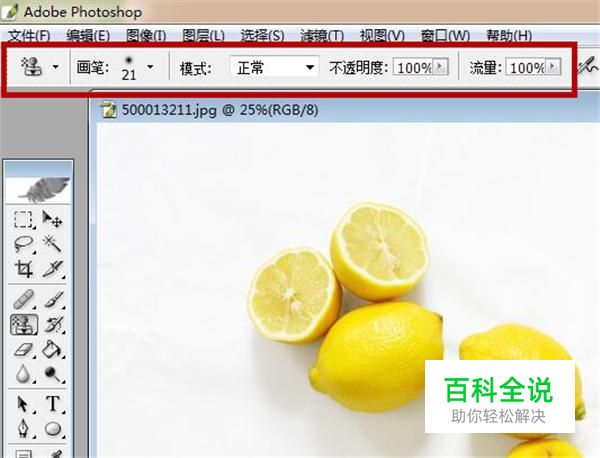This screenshot has height=458, width=600.
Task: Select the Eraser tool
Action: click(23, 349)
